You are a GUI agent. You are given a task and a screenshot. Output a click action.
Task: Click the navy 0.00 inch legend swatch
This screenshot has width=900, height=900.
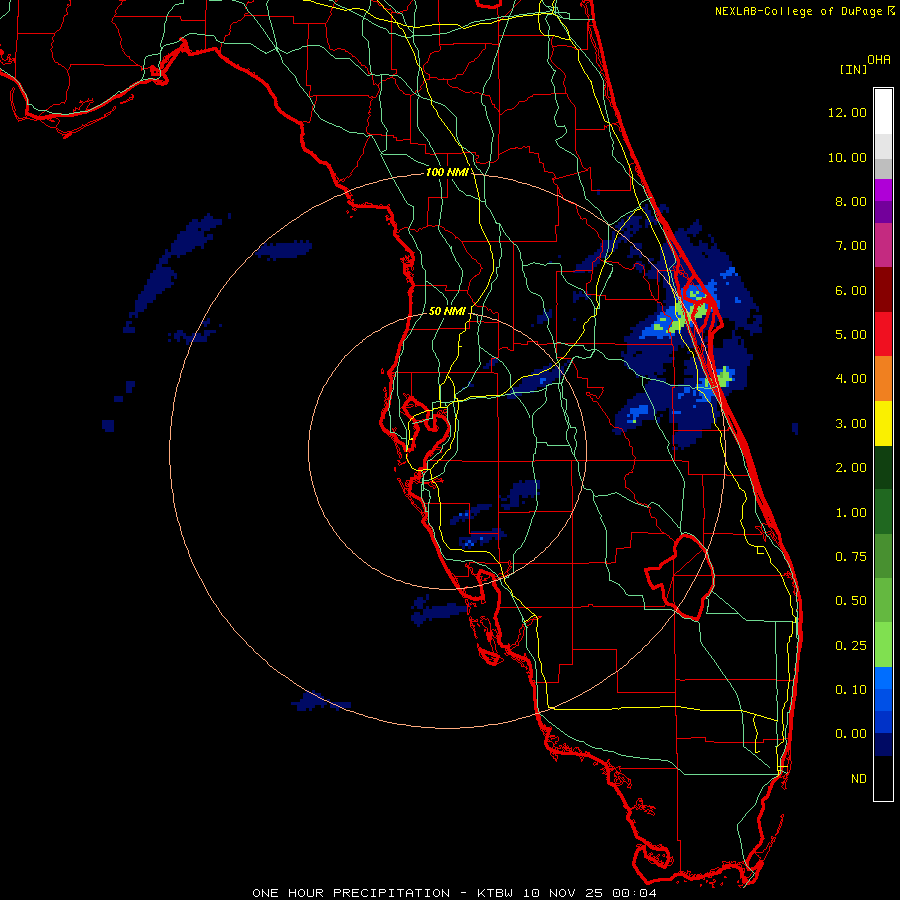[883, 745]
